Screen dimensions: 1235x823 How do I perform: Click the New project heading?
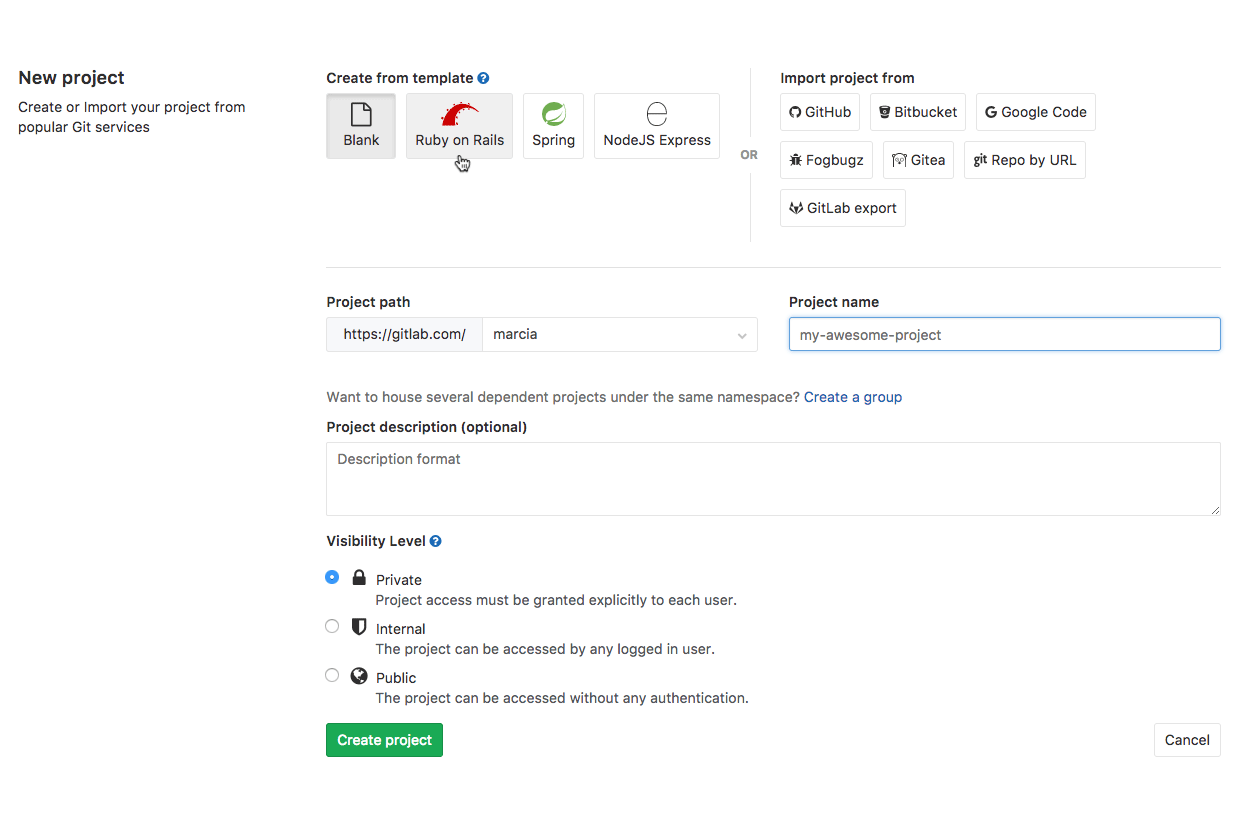(71, 78)
